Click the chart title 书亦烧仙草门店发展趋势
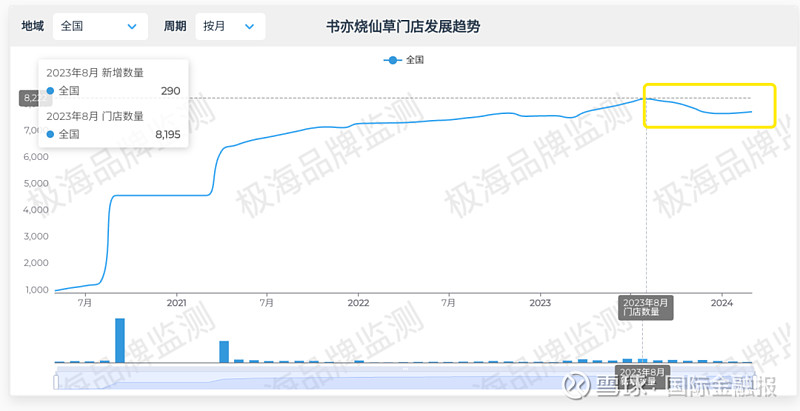Viewport: 800px width, 411px height. [x=403, y=27]
